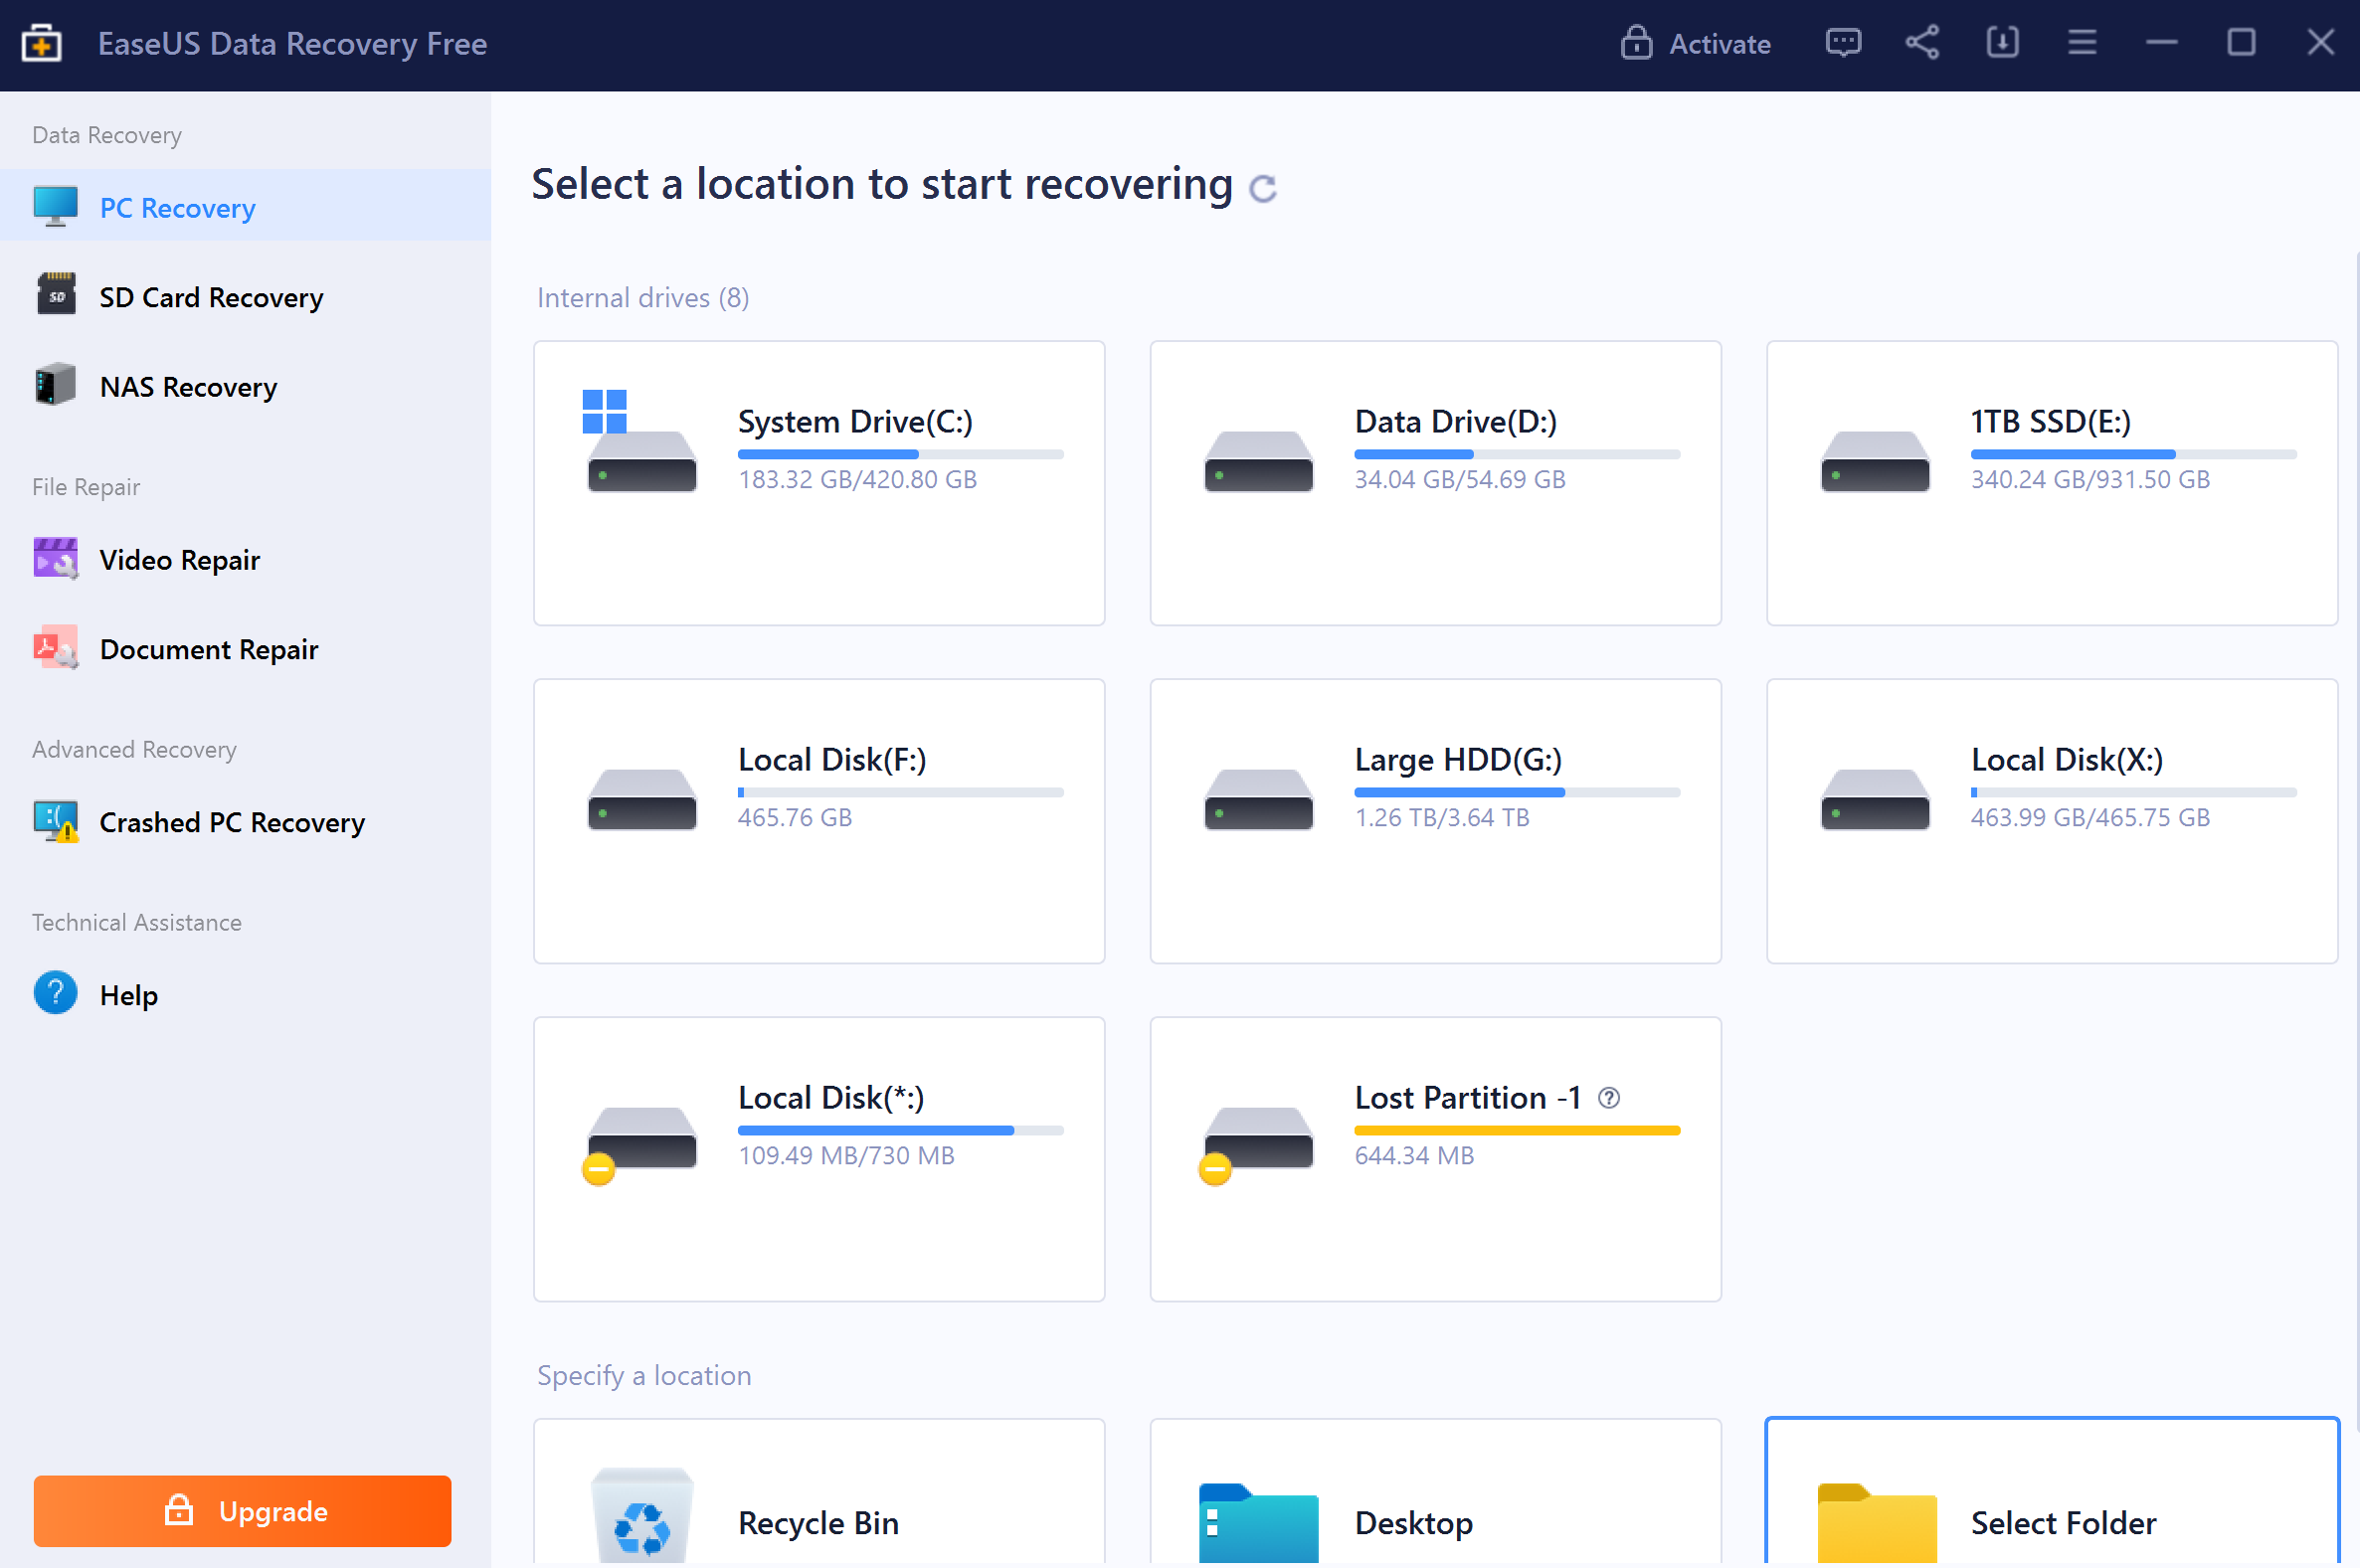The image size is (2360, 1568).
Task: Open Document Repair from sidebar
Action: pos(208,649)
